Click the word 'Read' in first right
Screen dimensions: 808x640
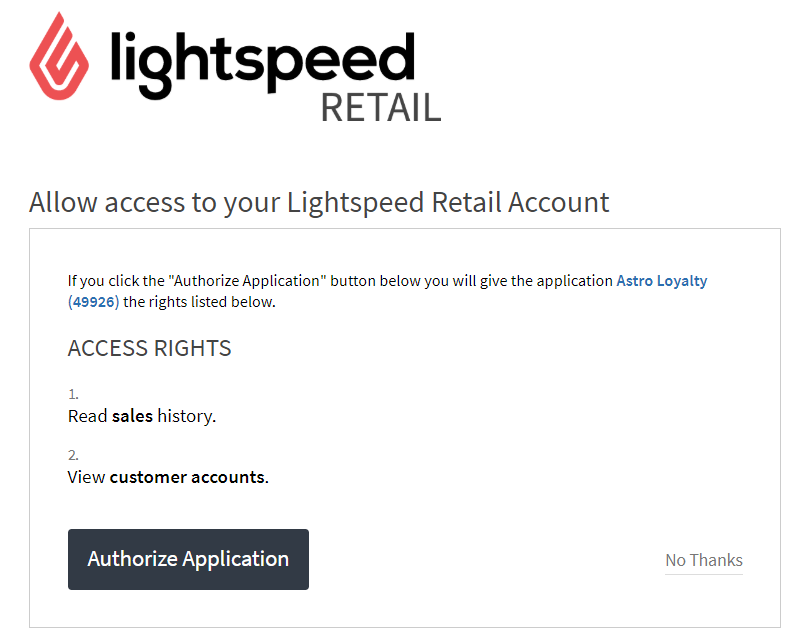point(88,416)
